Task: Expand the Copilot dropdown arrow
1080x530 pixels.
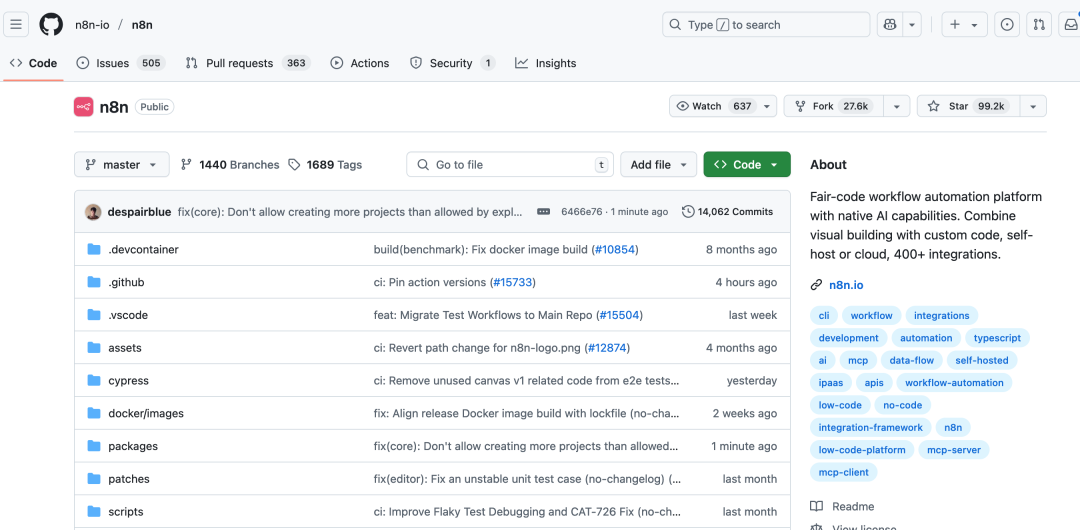Action: click(x=912, y=25)
